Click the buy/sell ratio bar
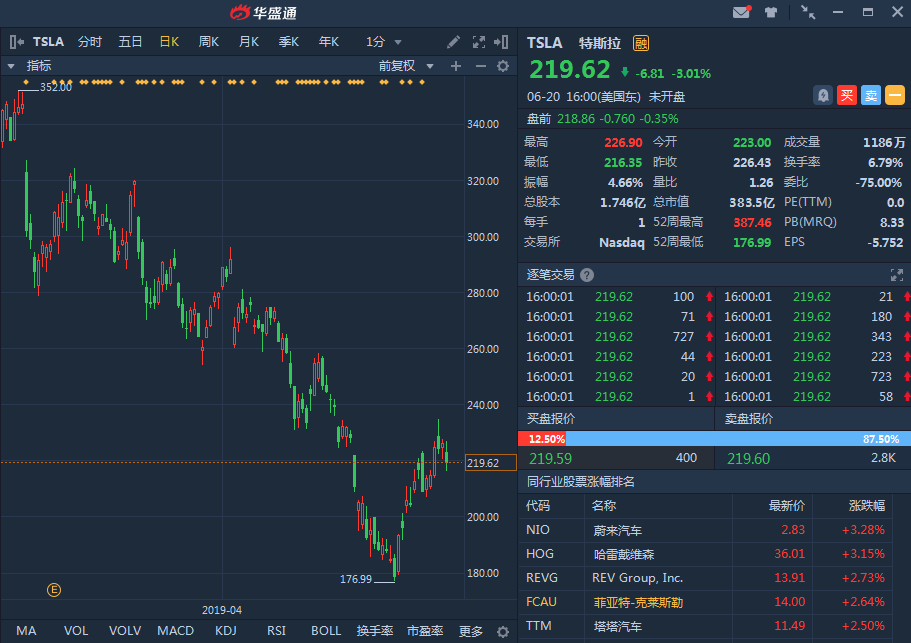The width and height of the screenshot is (911, 643). (x=714, y=439)
